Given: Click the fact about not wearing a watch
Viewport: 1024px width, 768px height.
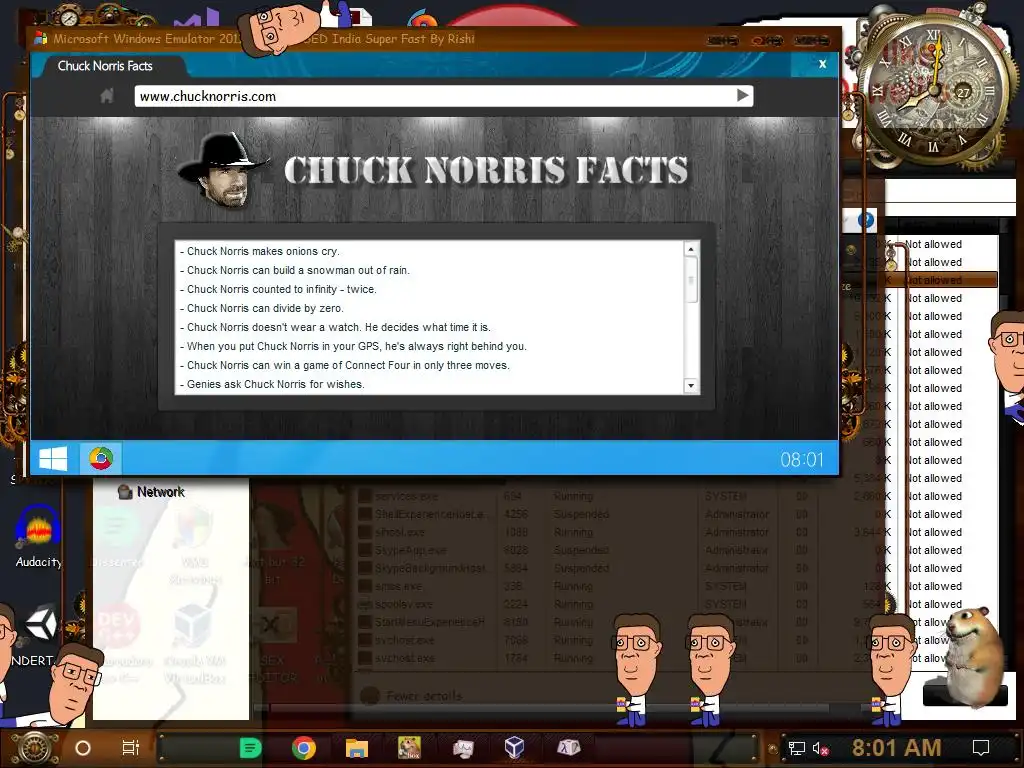Looking at the screenshot, I should pyautogui.click(x=335, y=327).
